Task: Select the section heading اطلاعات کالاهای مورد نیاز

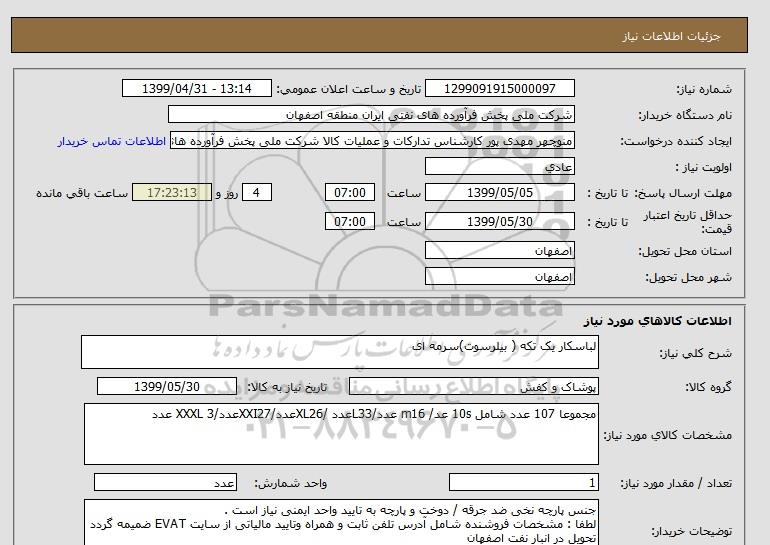Action: [x=658, y=321]
